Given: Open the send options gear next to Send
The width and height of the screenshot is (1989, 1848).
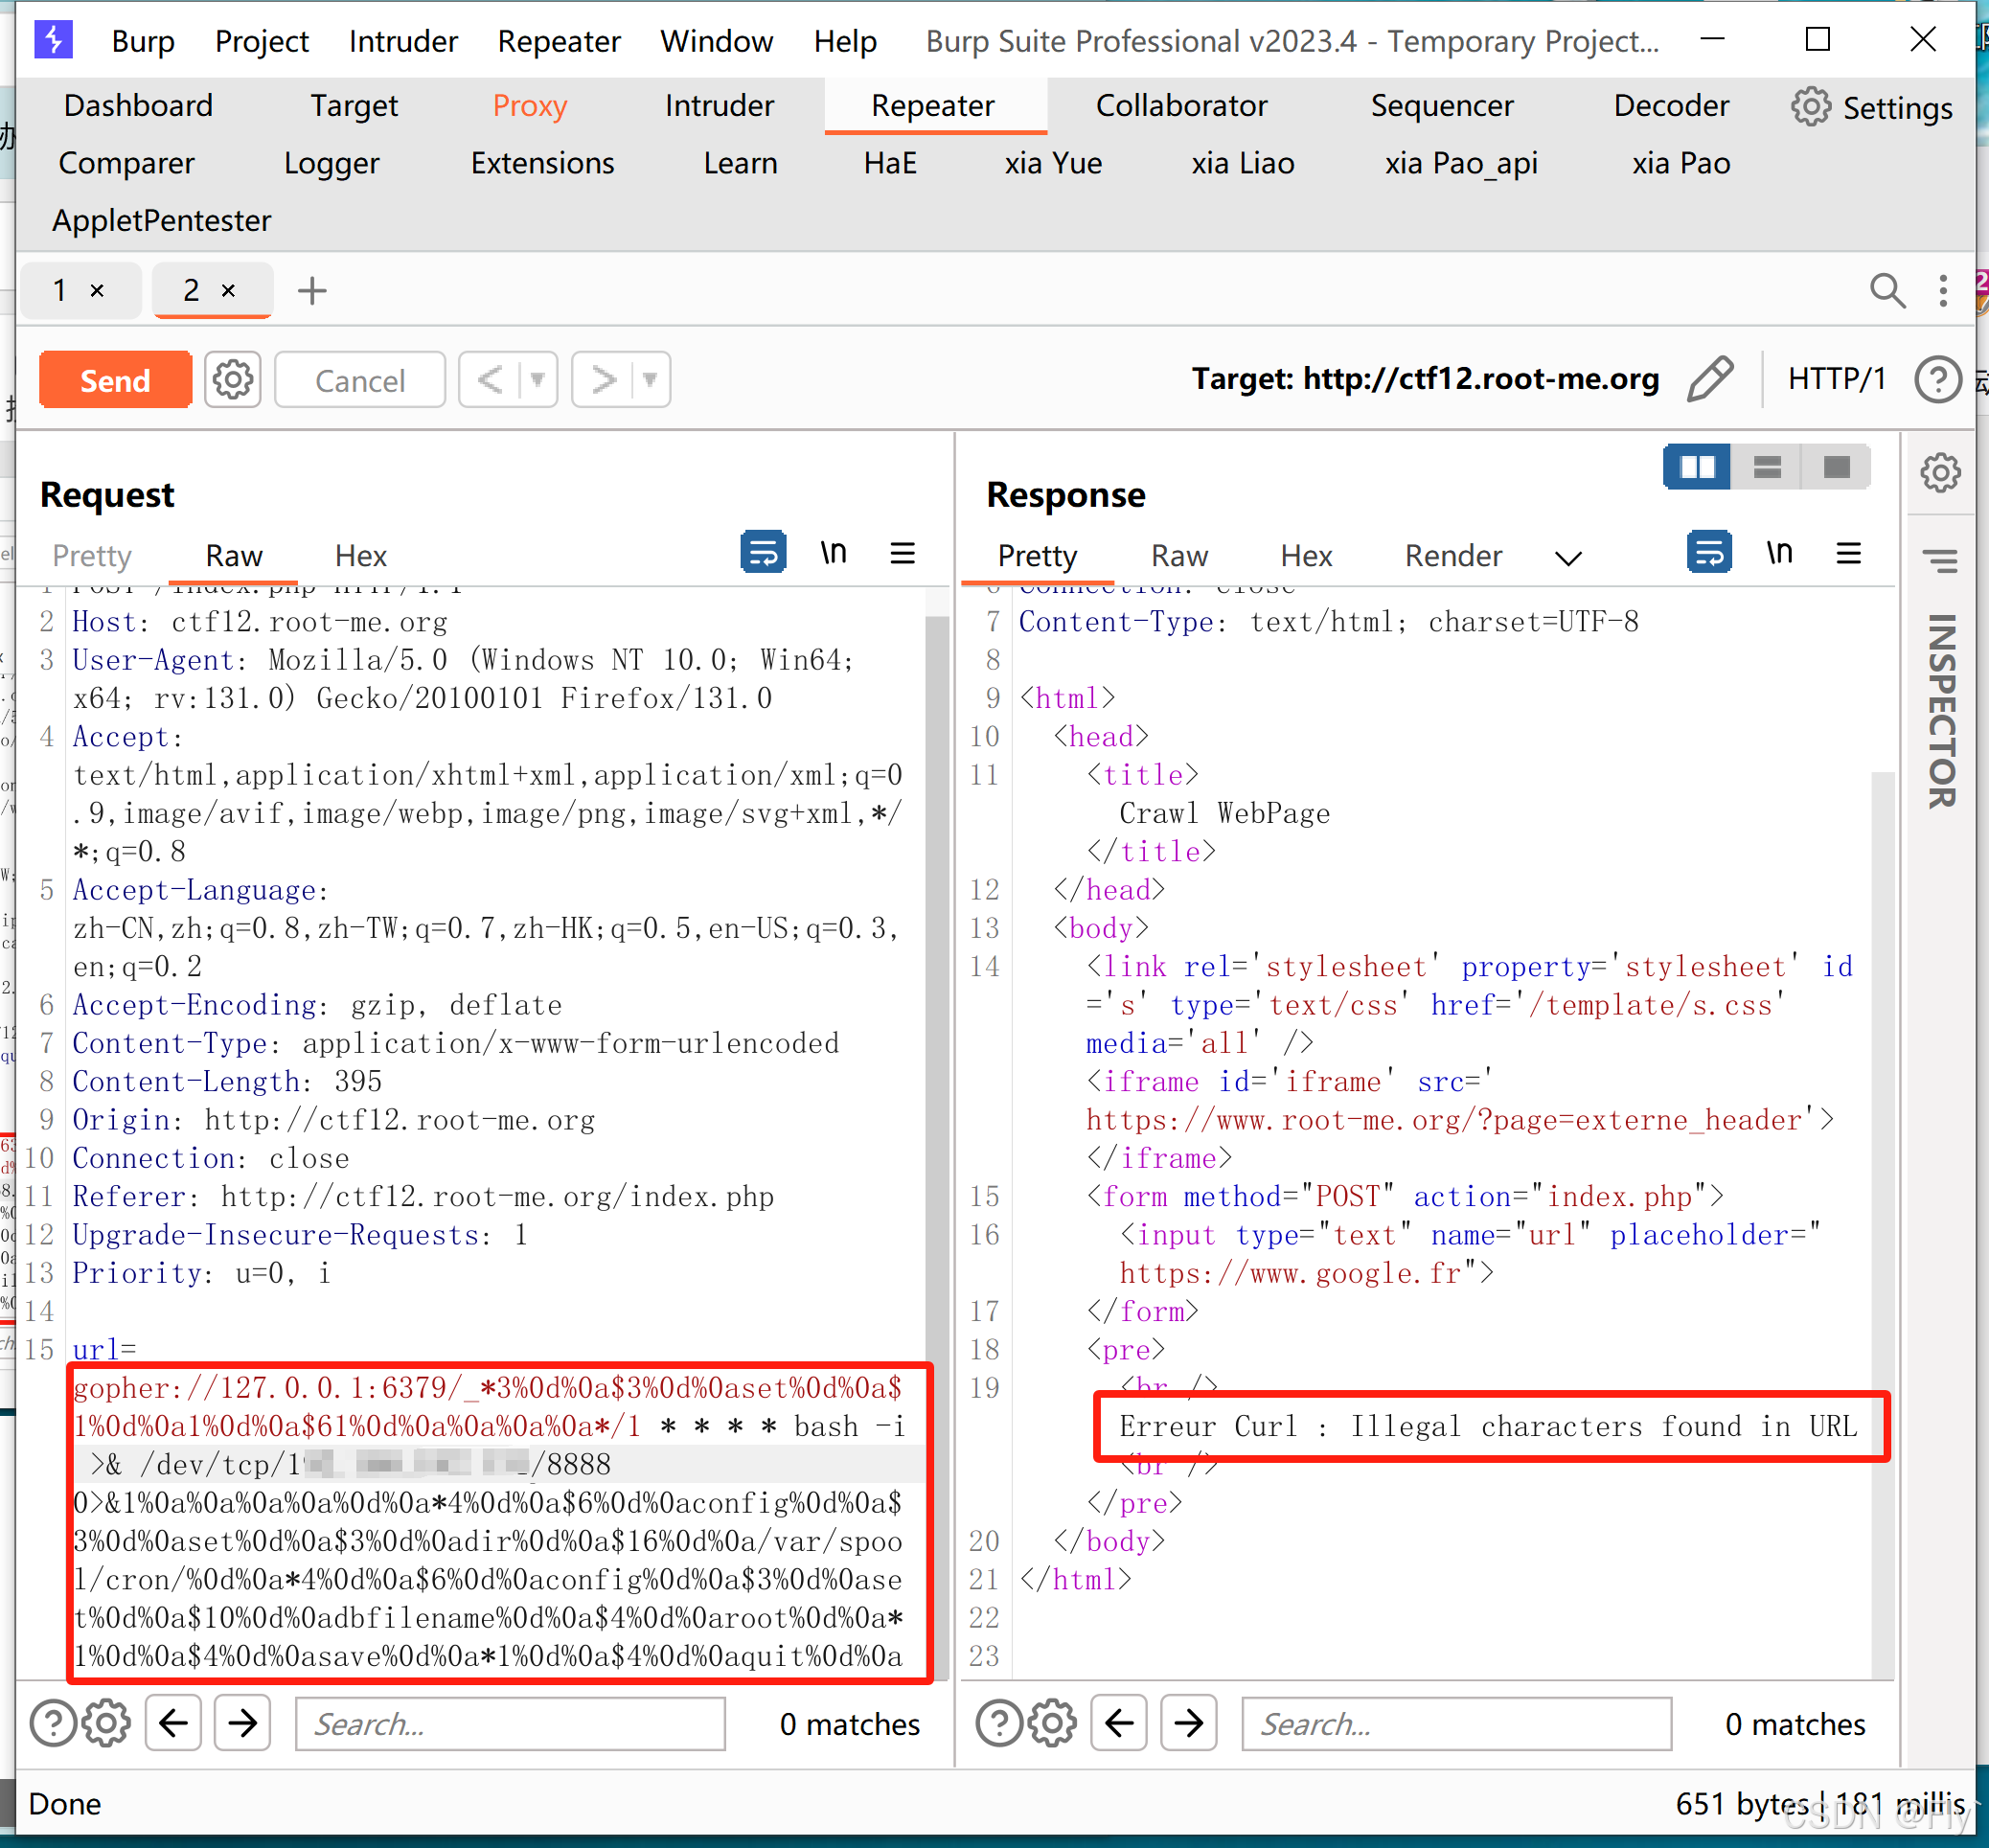Looking at the screenshot, I should click(x=233, y=380).
